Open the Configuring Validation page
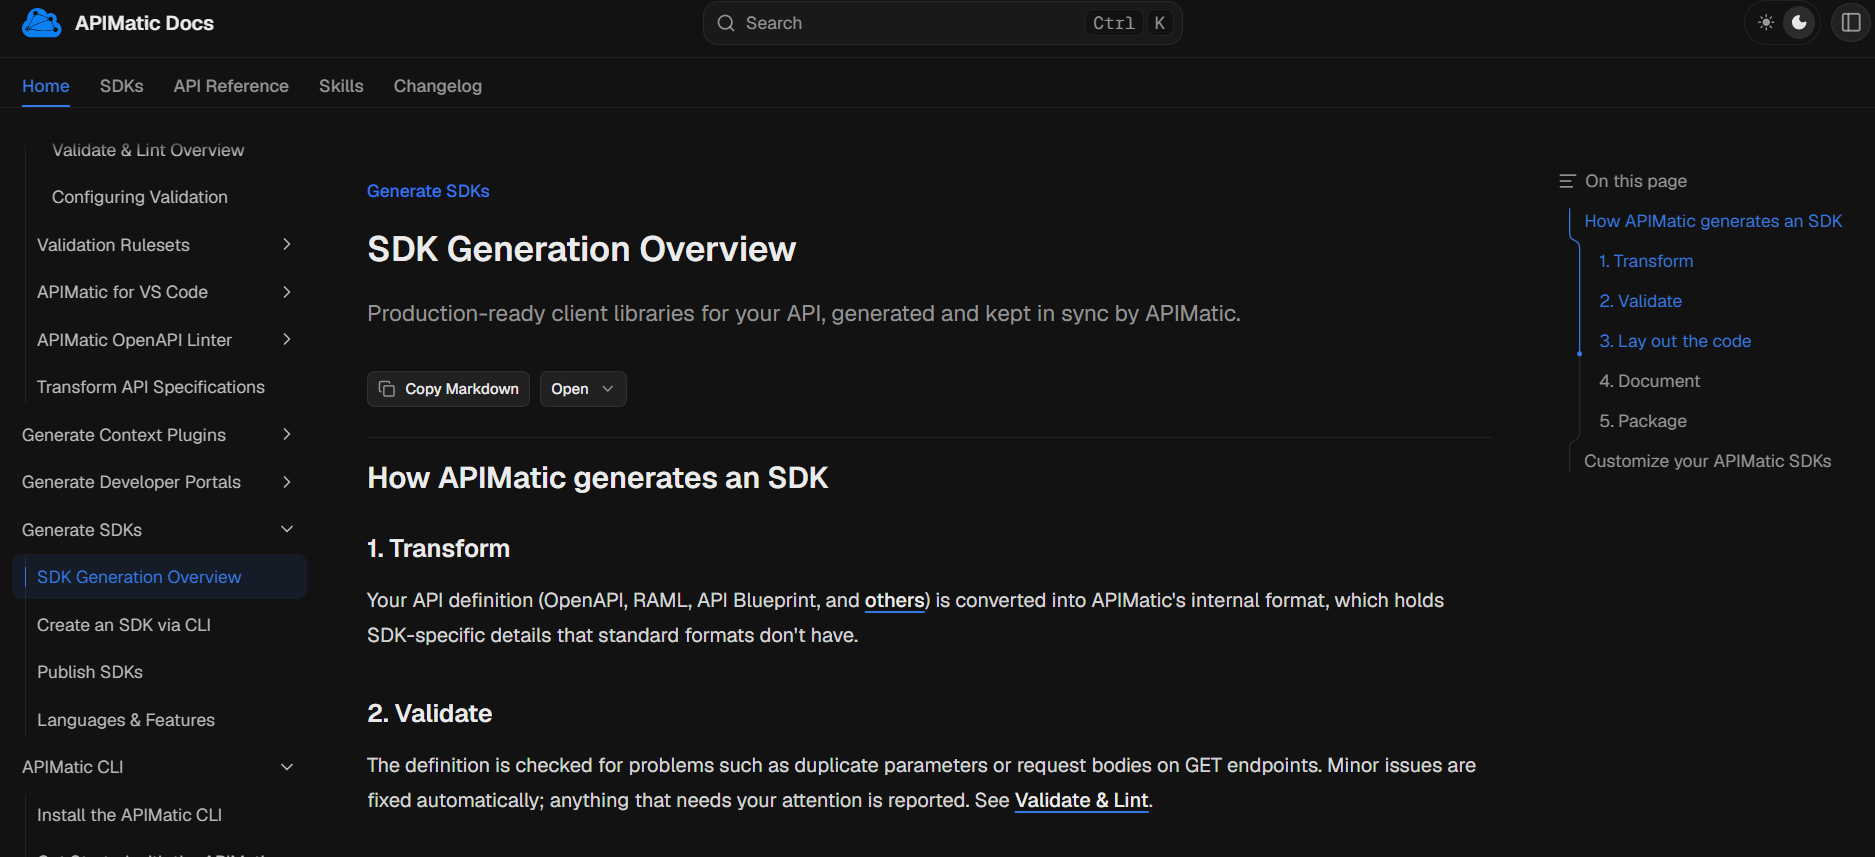This screenshot has width=1875, height=857. [x=140, y=197]
